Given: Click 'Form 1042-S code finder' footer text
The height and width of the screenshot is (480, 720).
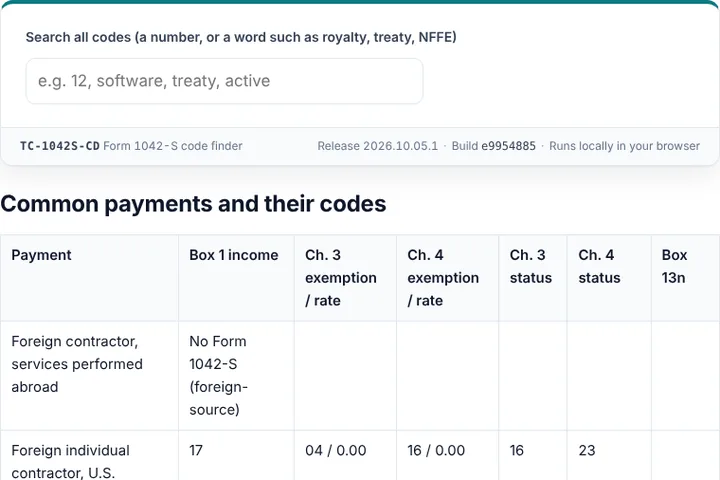Looking at the screenshot, I should click(x=173, y=146).
